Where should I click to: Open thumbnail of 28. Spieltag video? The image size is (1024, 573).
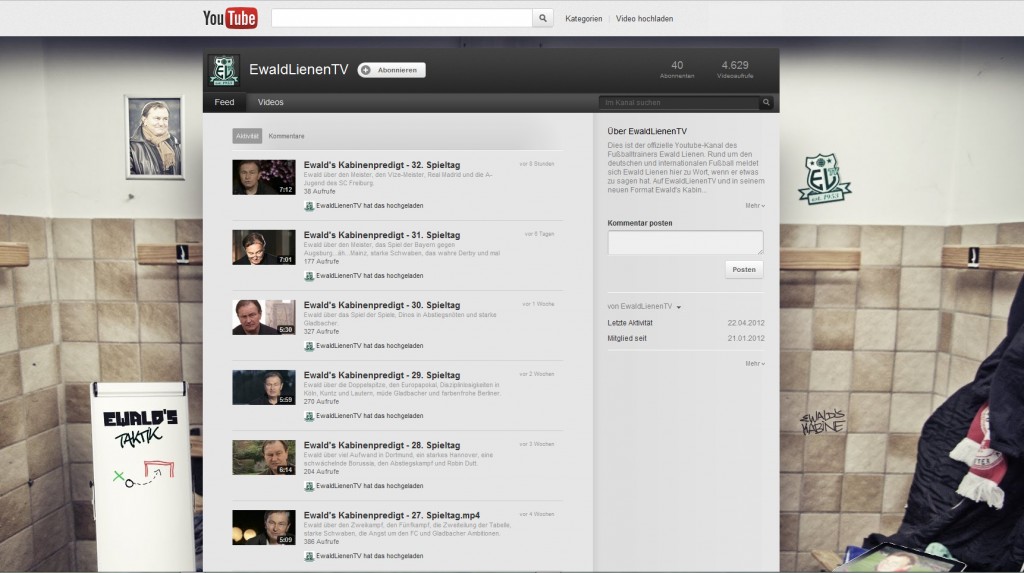pyautogui.click(x=264, y=457)
